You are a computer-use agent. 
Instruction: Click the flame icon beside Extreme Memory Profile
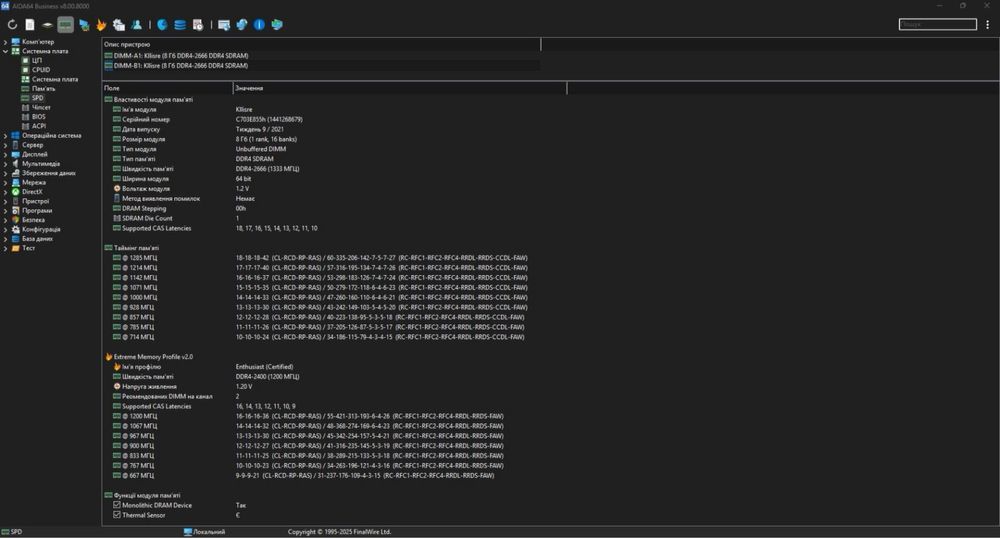[x=108, y=357]
